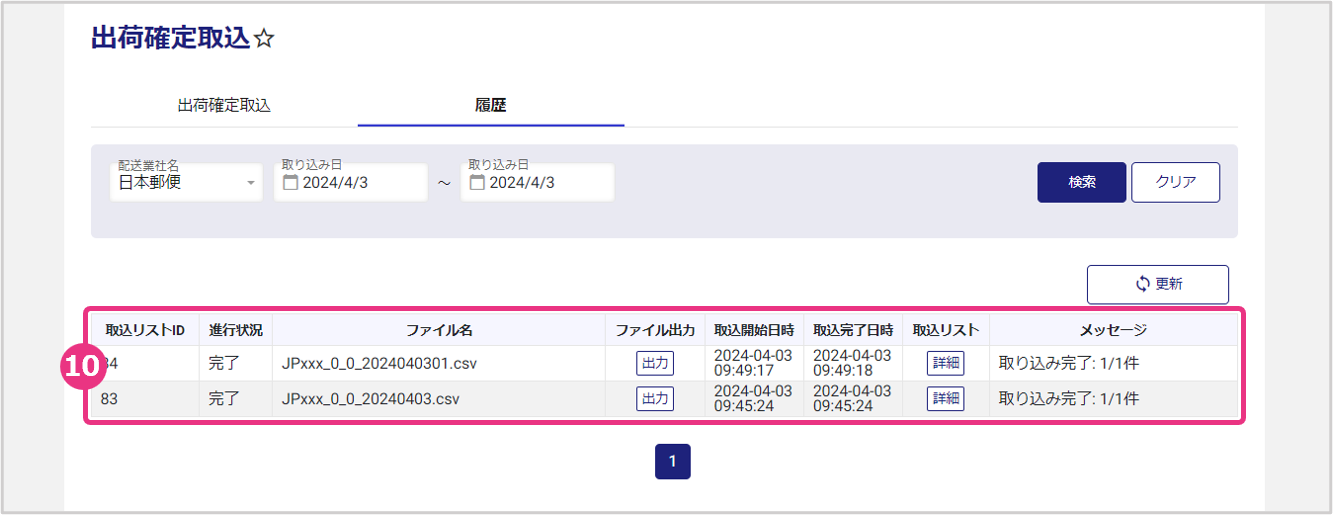This screenshot has width=1333, height=515.
Task: Click the 取込開始日時 column header
Action: tap(754, 329)
